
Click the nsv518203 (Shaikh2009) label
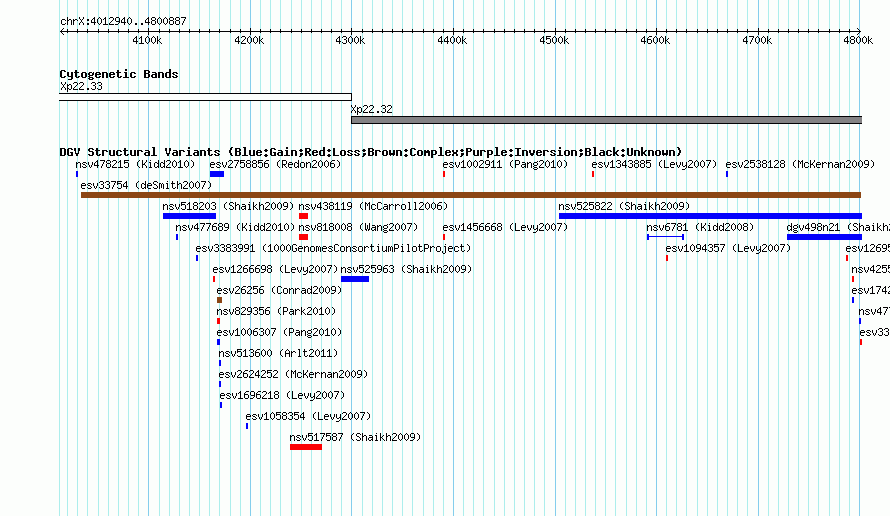tap(228, 206)
